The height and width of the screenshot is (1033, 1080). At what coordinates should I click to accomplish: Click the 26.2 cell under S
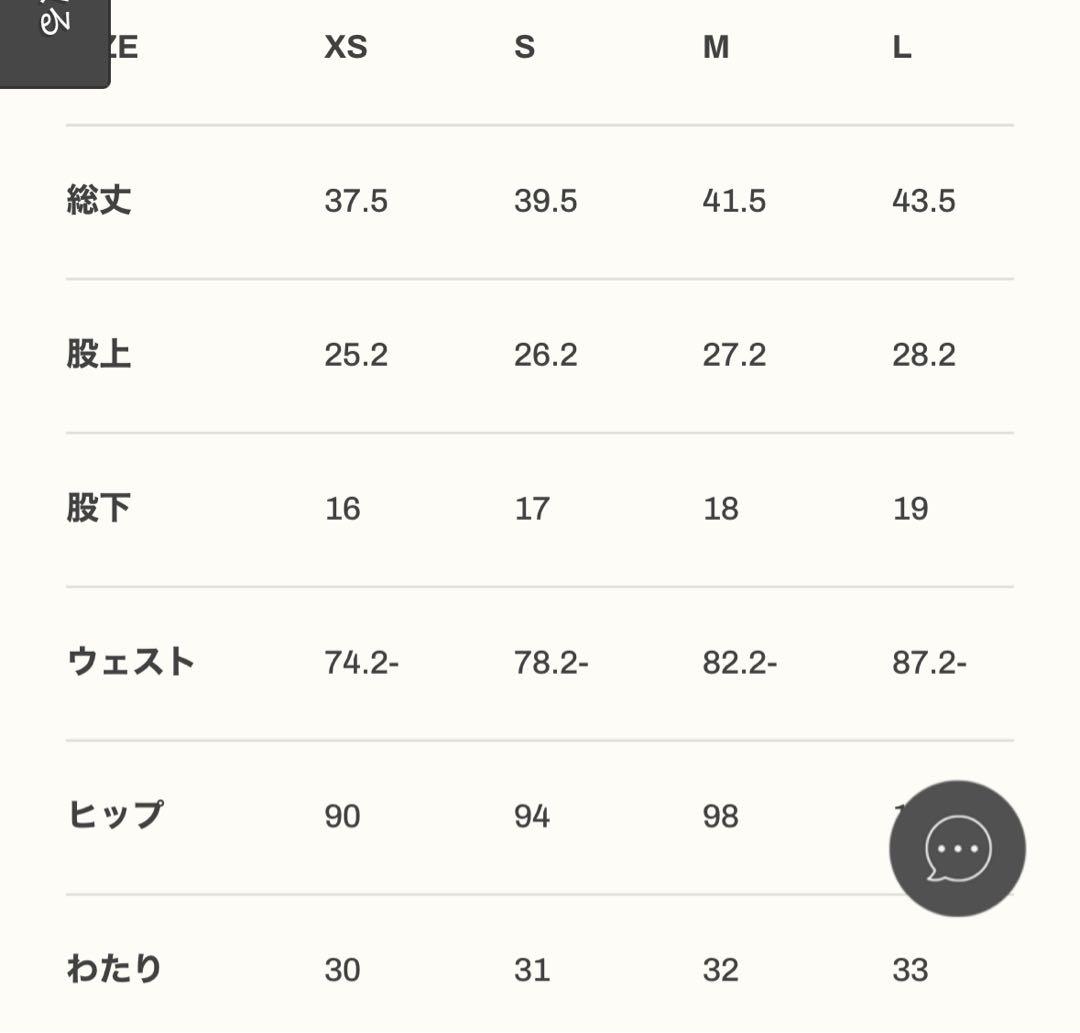pyautogui.click(x=546, y=354)
